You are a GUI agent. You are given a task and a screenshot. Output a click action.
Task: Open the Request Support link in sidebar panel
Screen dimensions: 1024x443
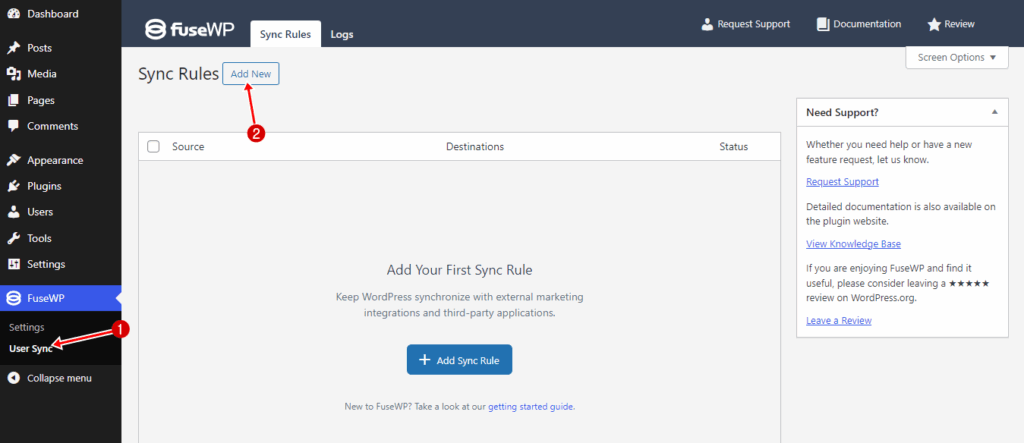click(x=842, y=182)
